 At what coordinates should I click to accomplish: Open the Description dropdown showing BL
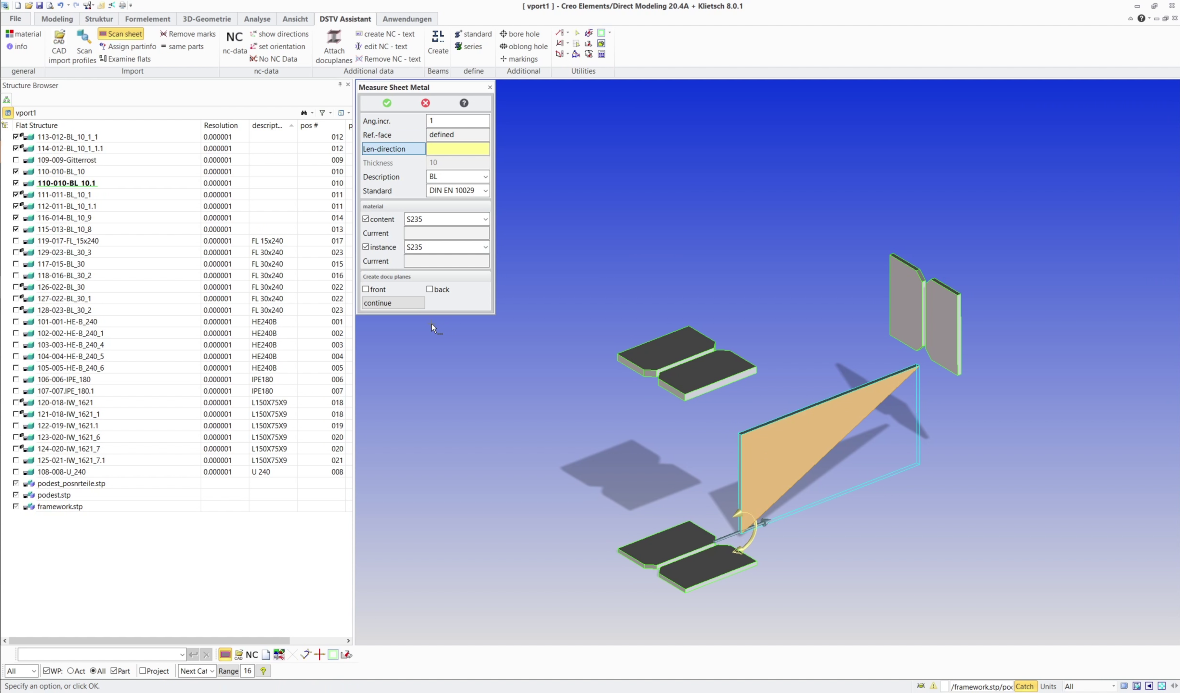coord(458,177)
